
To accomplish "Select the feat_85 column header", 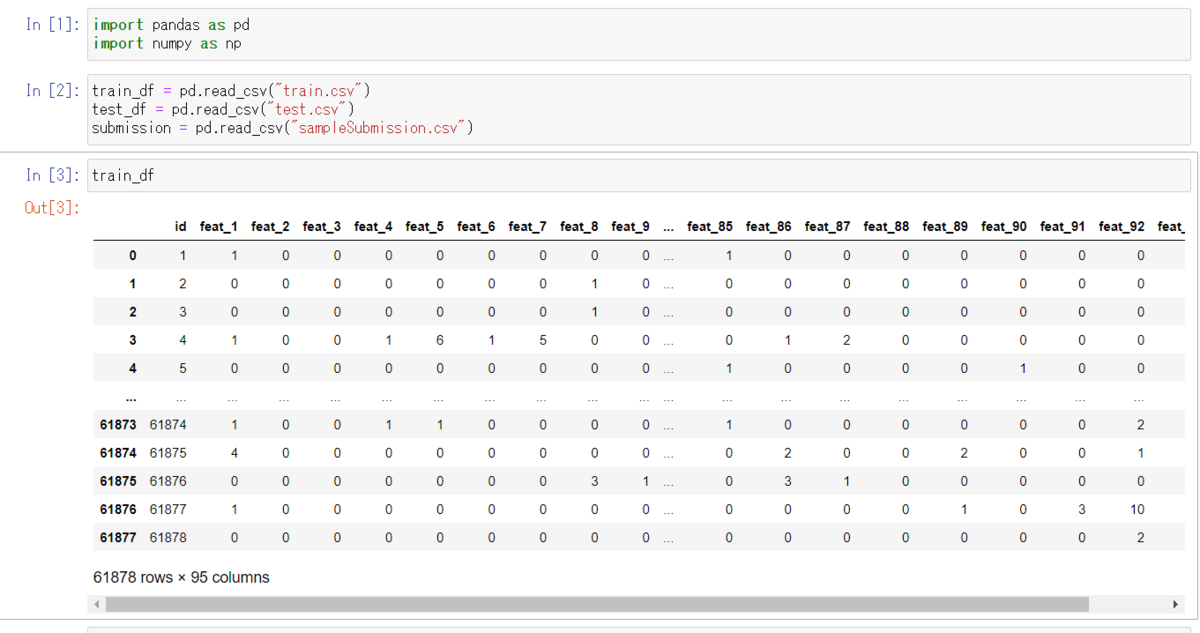I will (x=710, y=227).
